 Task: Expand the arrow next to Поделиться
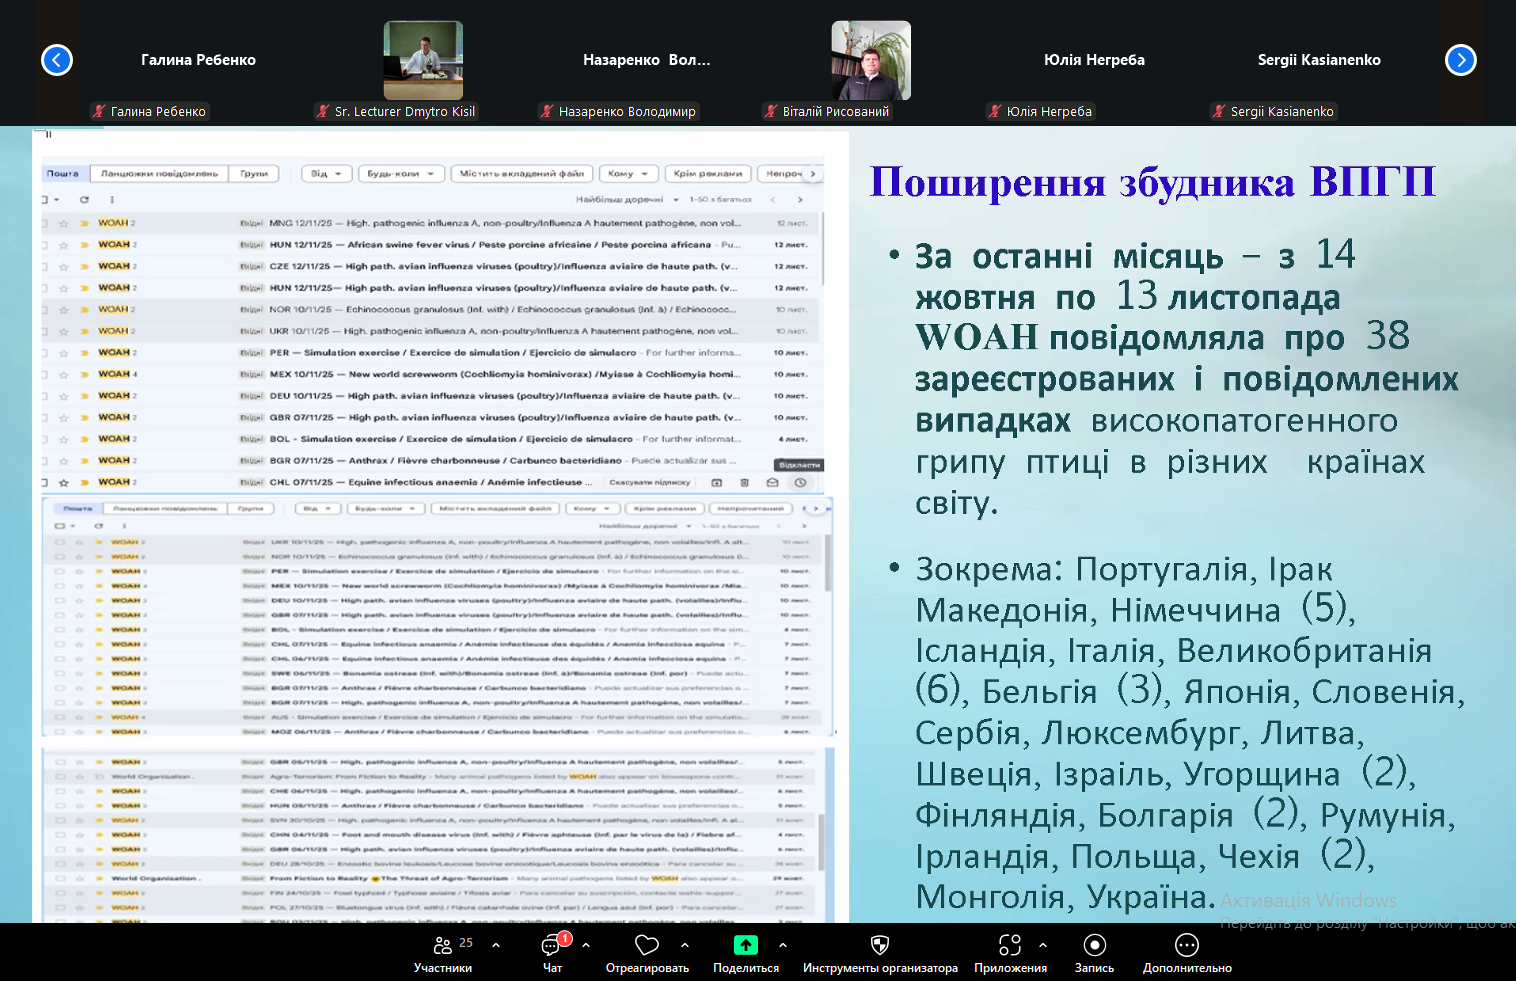click(x=782, y=945)
